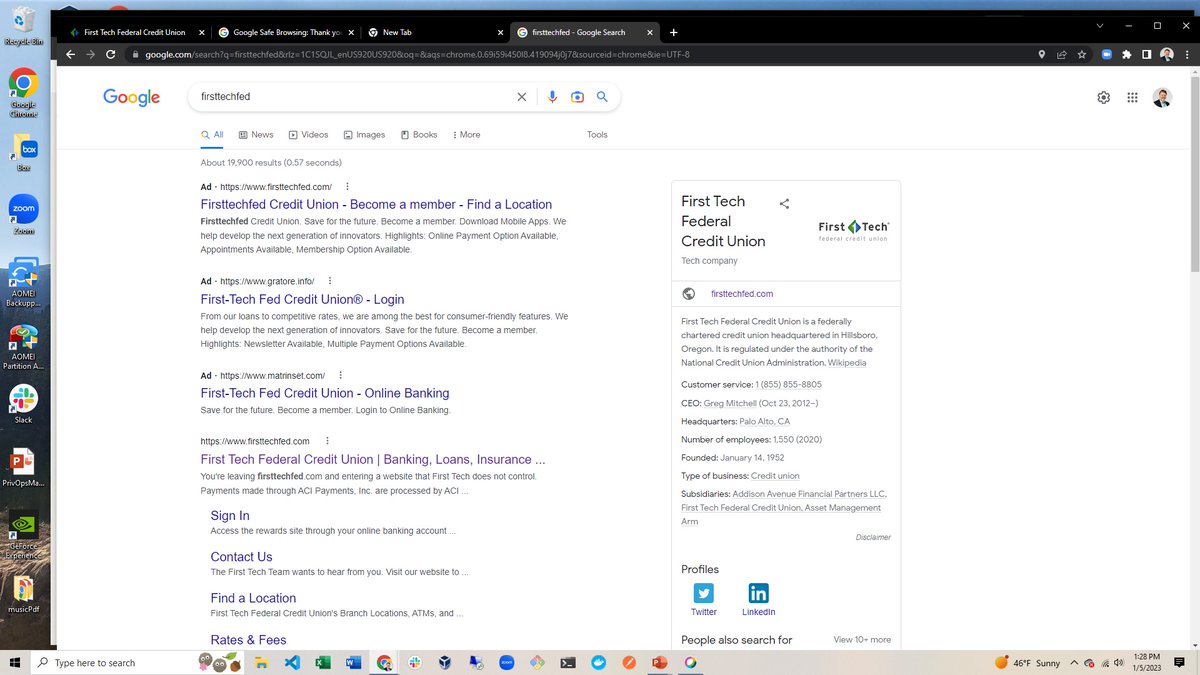The width and height of the screenshot is (1200, 675).
Task: Open Chrome's customize menu via three vertical dots
Action: coord(1188,55)
